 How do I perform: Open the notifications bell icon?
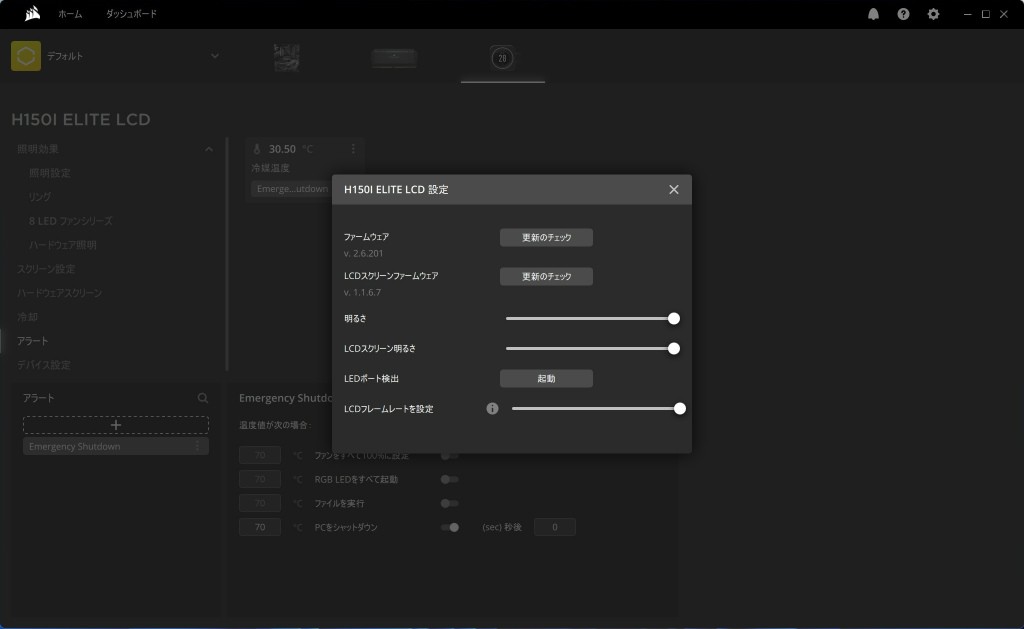tap(874, 14)
